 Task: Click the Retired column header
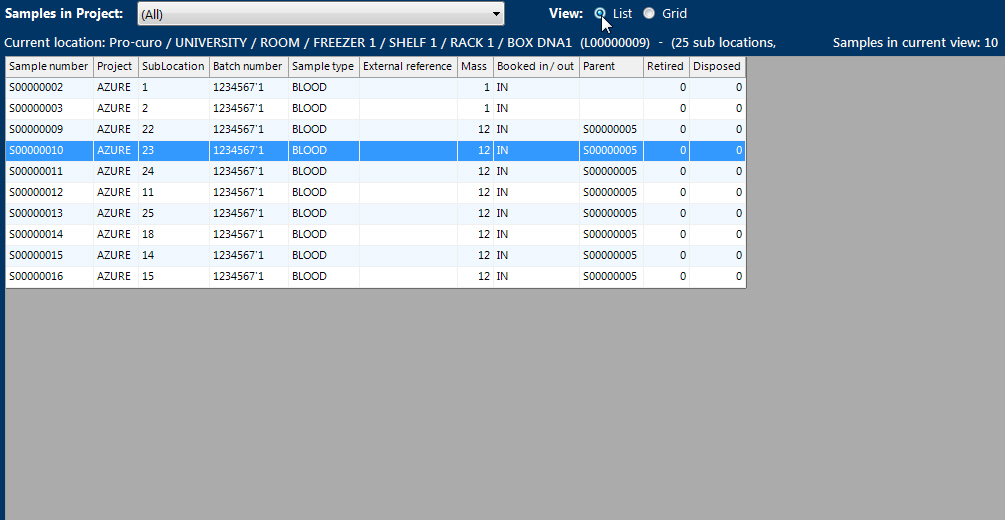point(666,67)
